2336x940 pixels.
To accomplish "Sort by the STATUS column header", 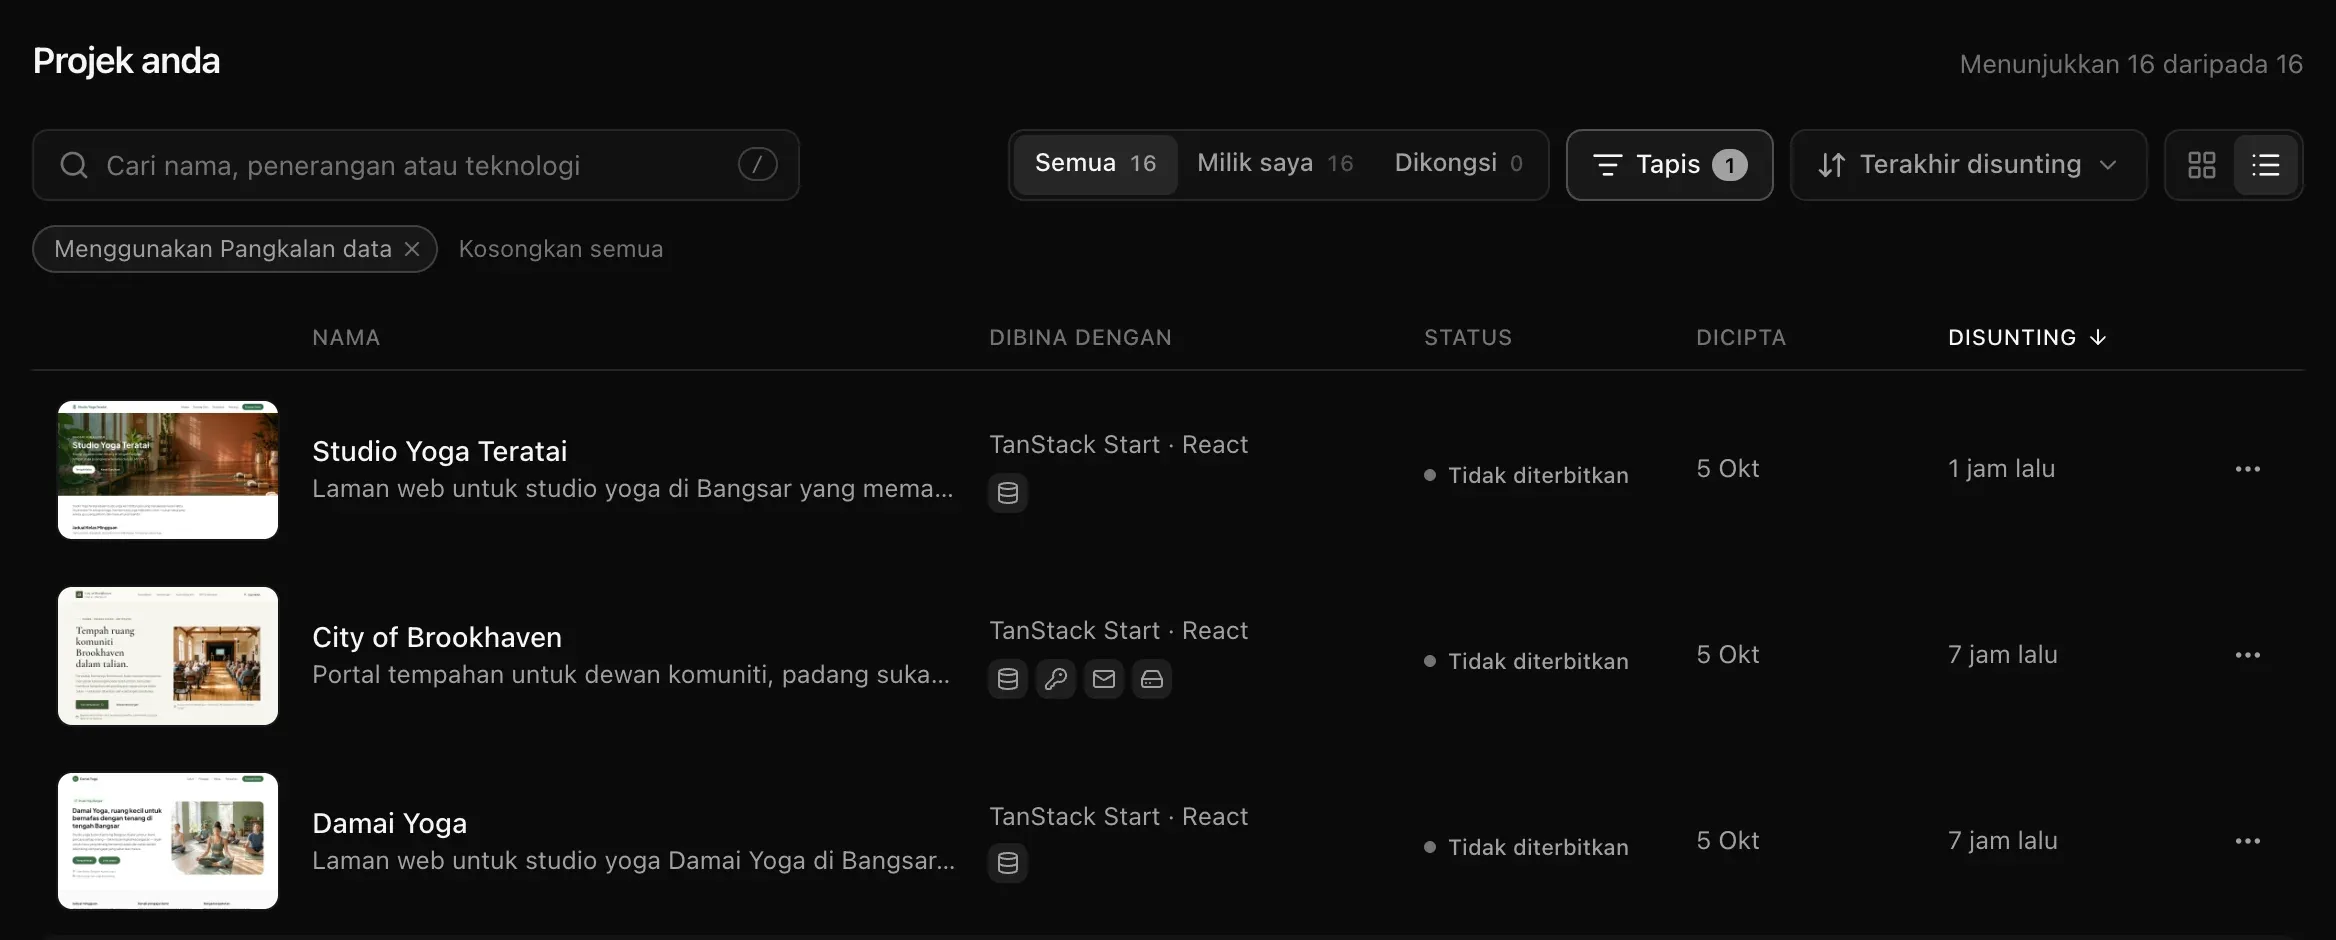I will point(1468,338).
